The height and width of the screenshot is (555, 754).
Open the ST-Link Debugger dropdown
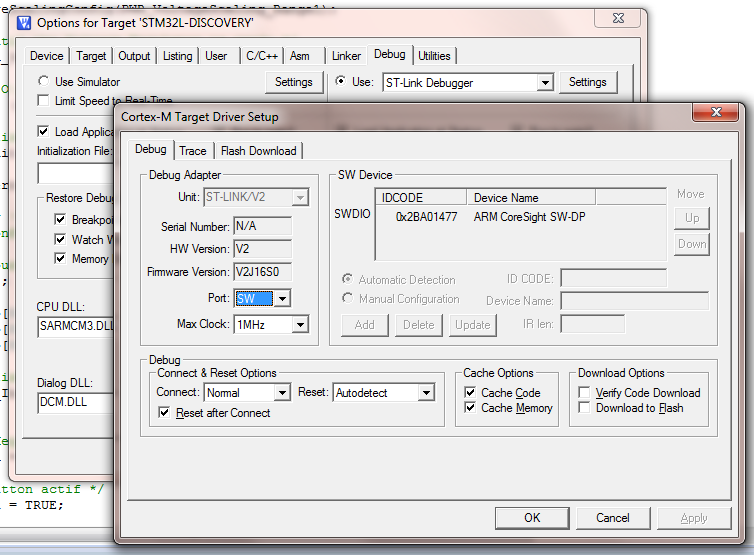pos(545,83)
